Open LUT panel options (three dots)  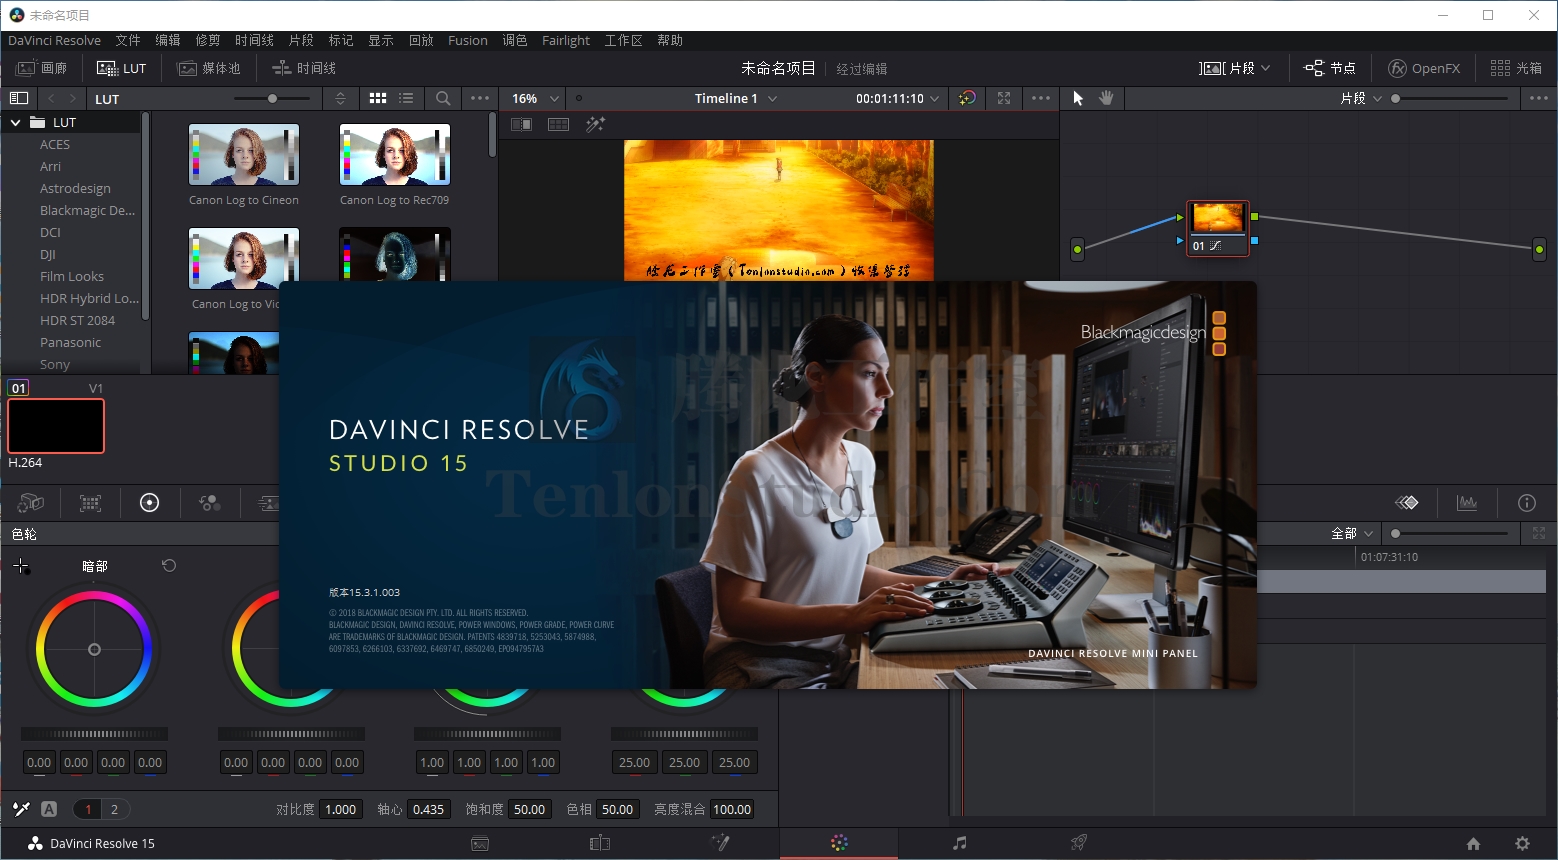[x=480, y=98]
